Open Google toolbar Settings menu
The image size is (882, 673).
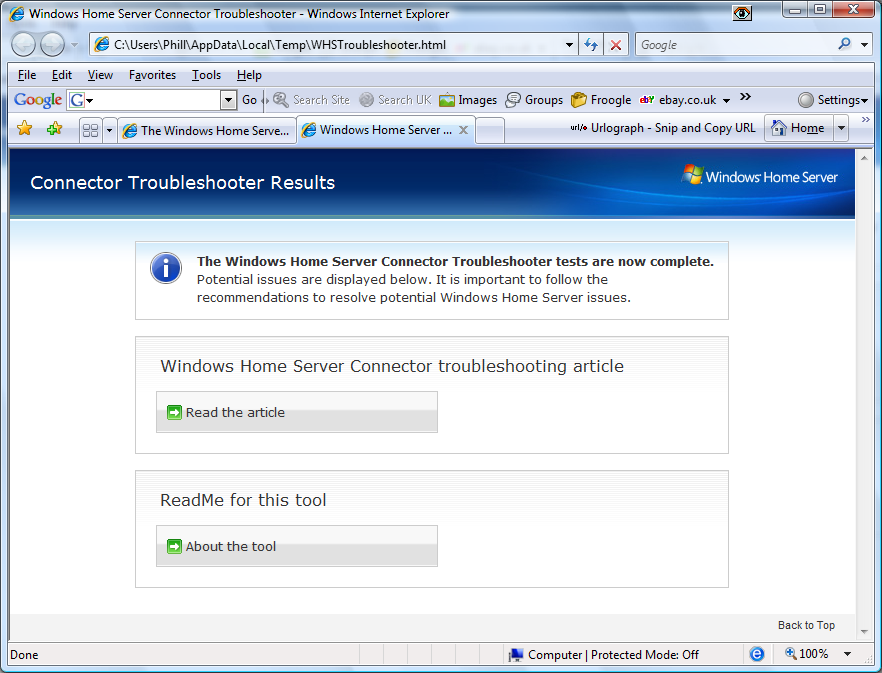click(833, 100)
